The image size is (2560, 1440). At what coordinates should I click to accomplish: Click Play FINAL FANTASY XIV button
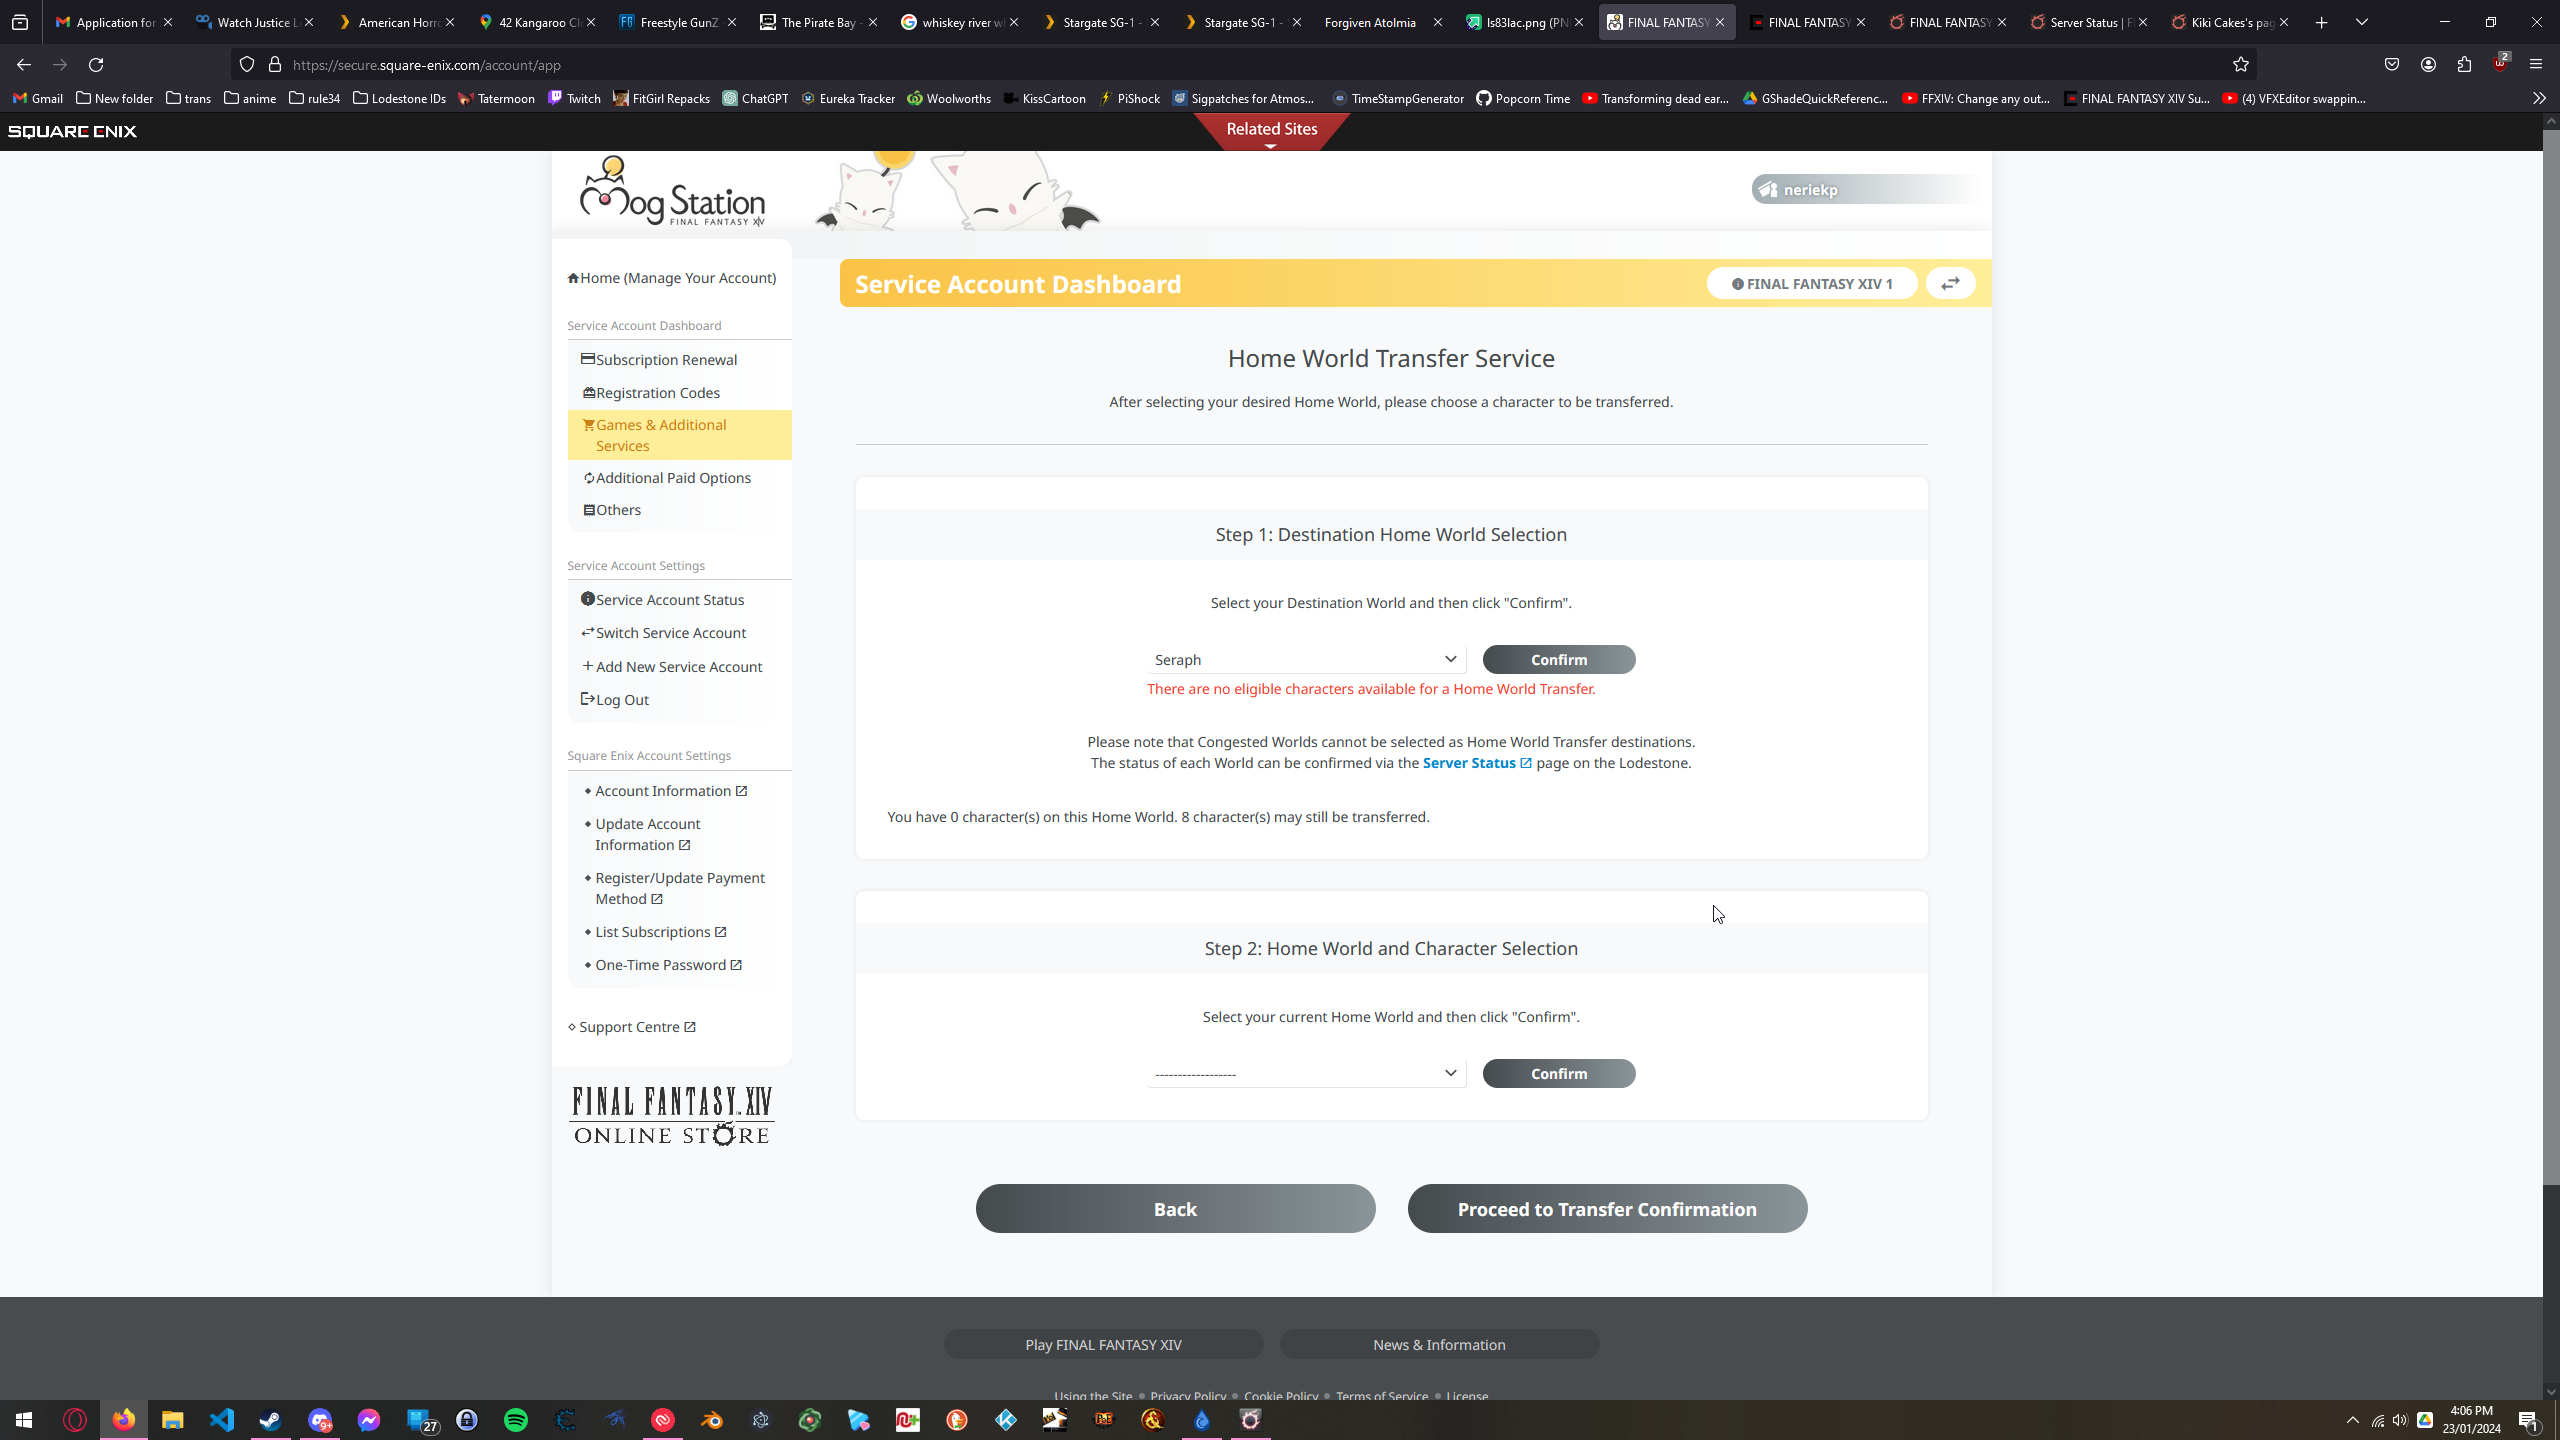(x=1103, y=1345)
